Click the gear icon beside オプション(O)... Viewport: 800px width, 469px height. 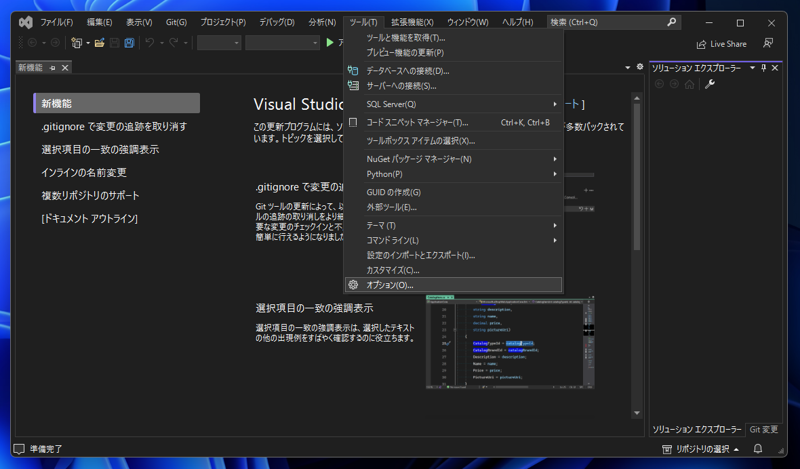coord(353,285)
